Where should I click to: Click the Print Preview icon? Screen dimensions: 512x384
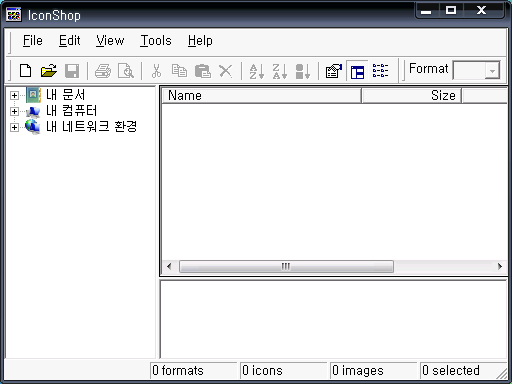(126, 71)
